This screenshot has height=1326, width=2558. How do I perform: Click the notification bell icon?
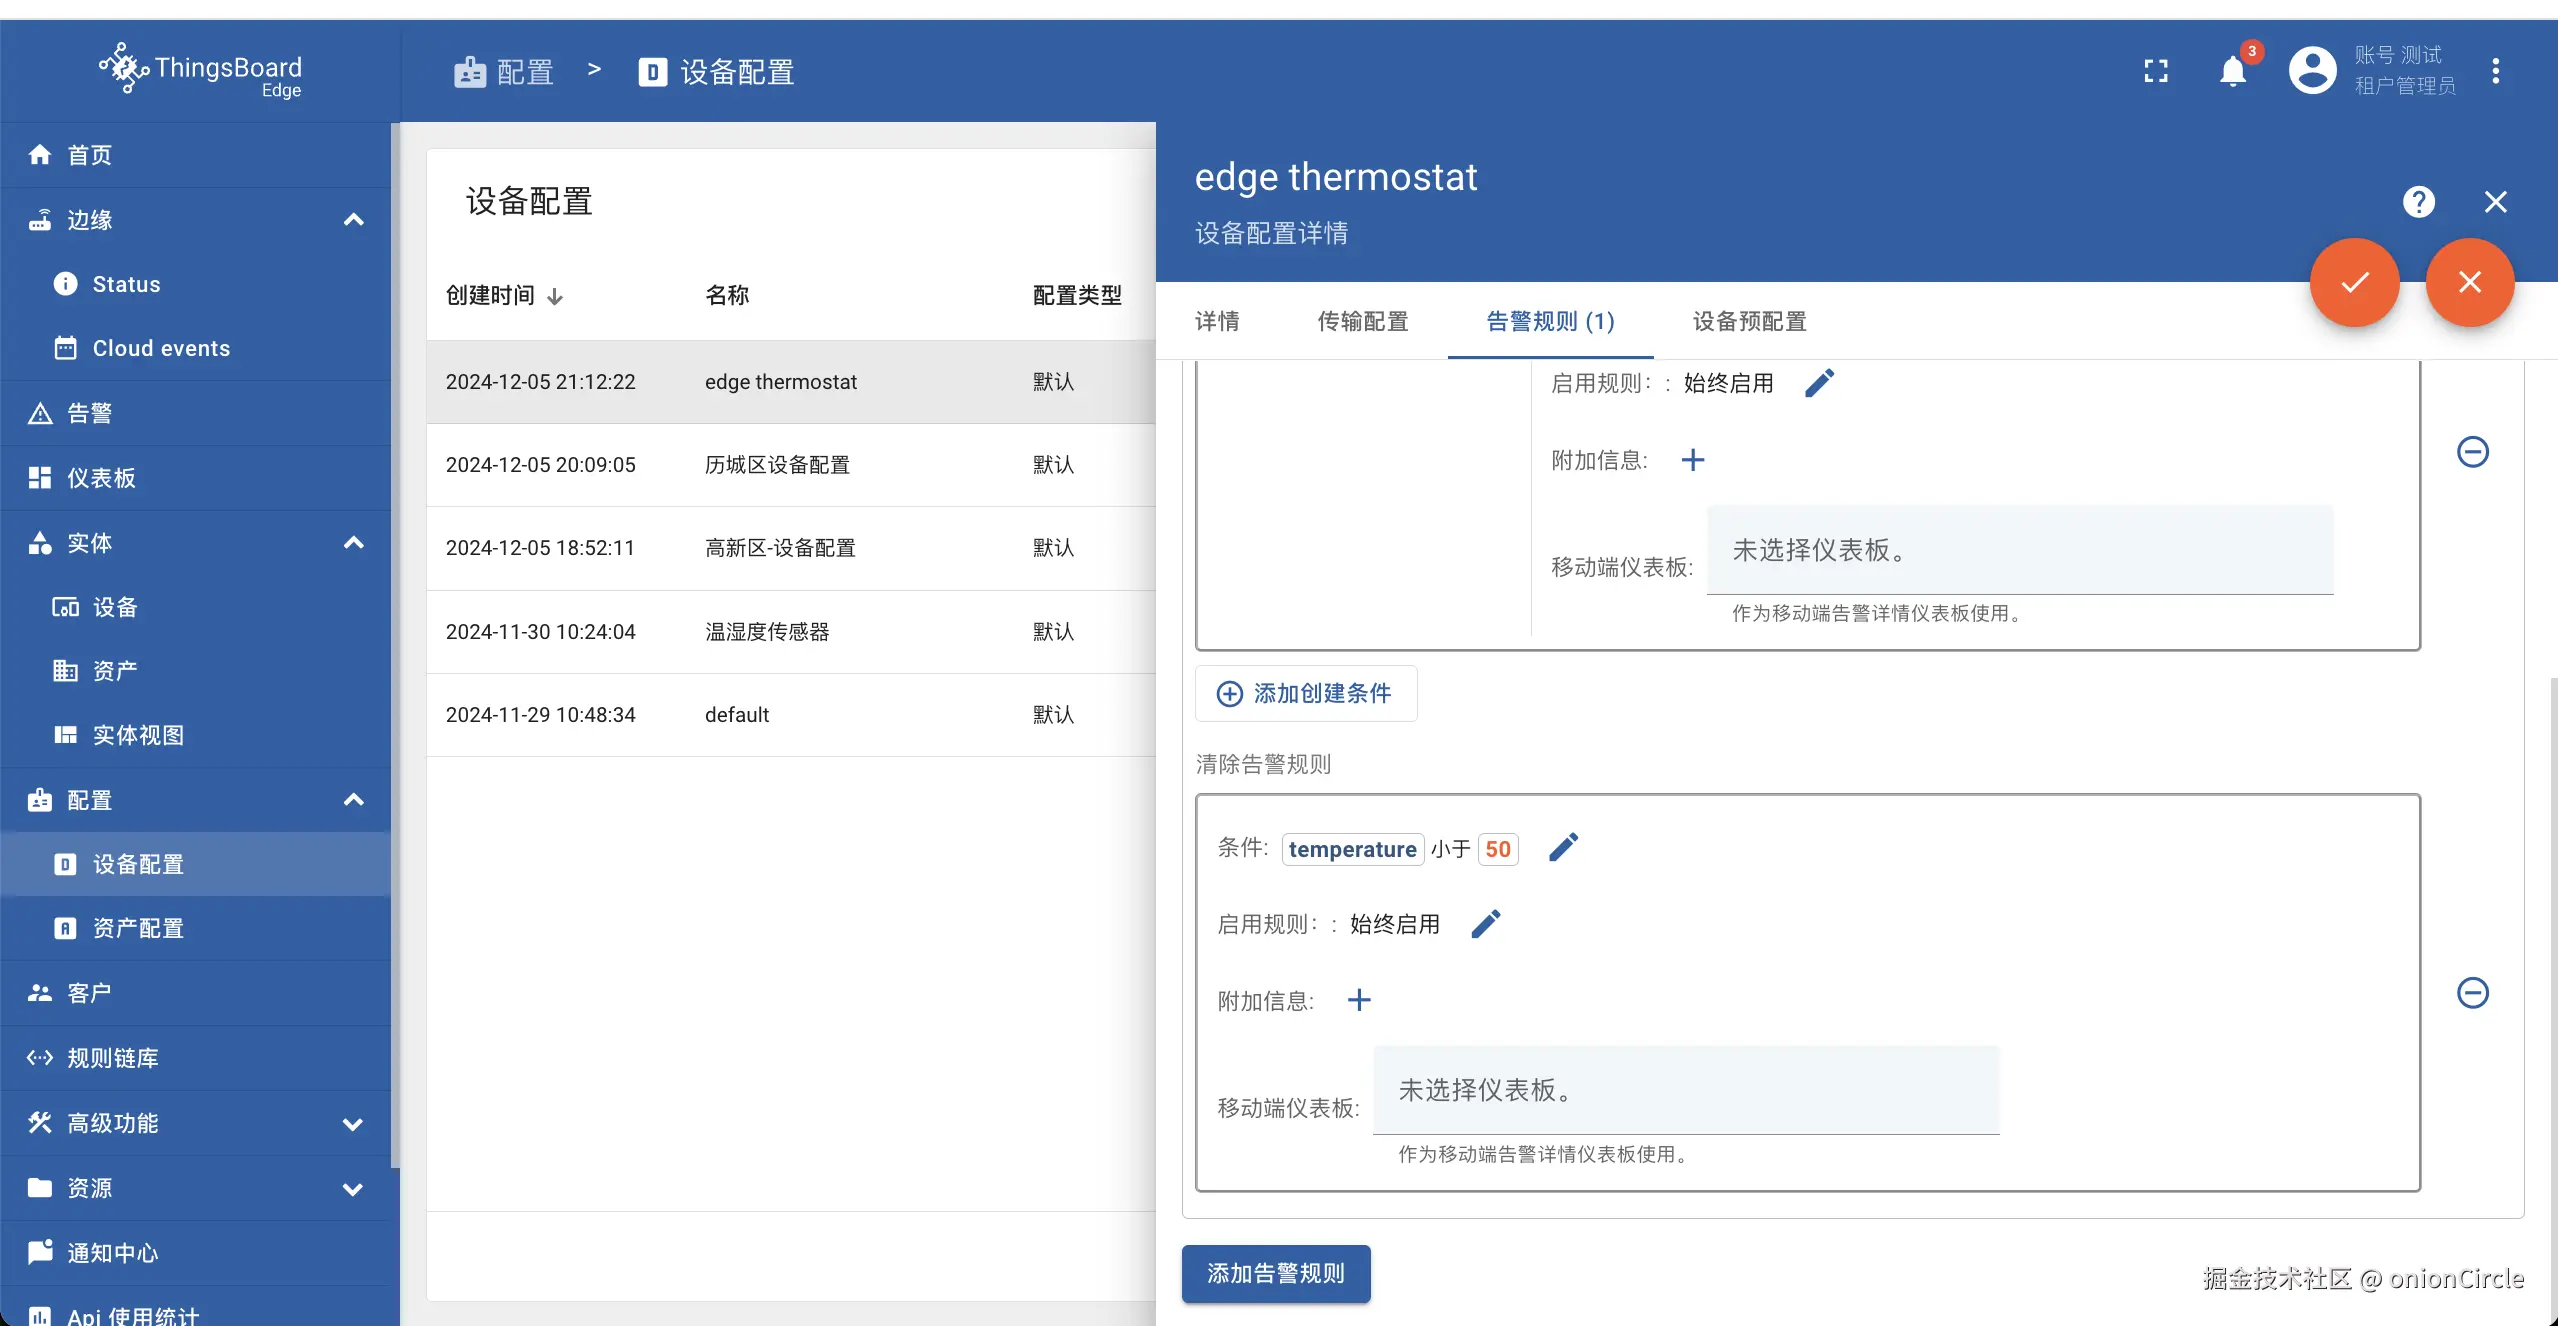[2232, 71]
